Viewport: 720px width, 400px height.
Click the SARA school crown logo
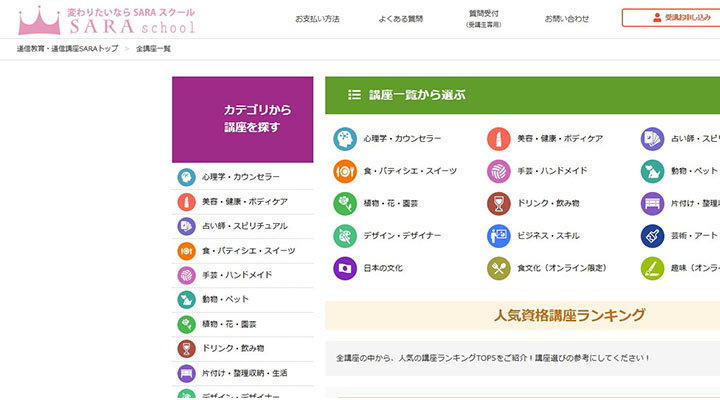[x=39, y=21]
